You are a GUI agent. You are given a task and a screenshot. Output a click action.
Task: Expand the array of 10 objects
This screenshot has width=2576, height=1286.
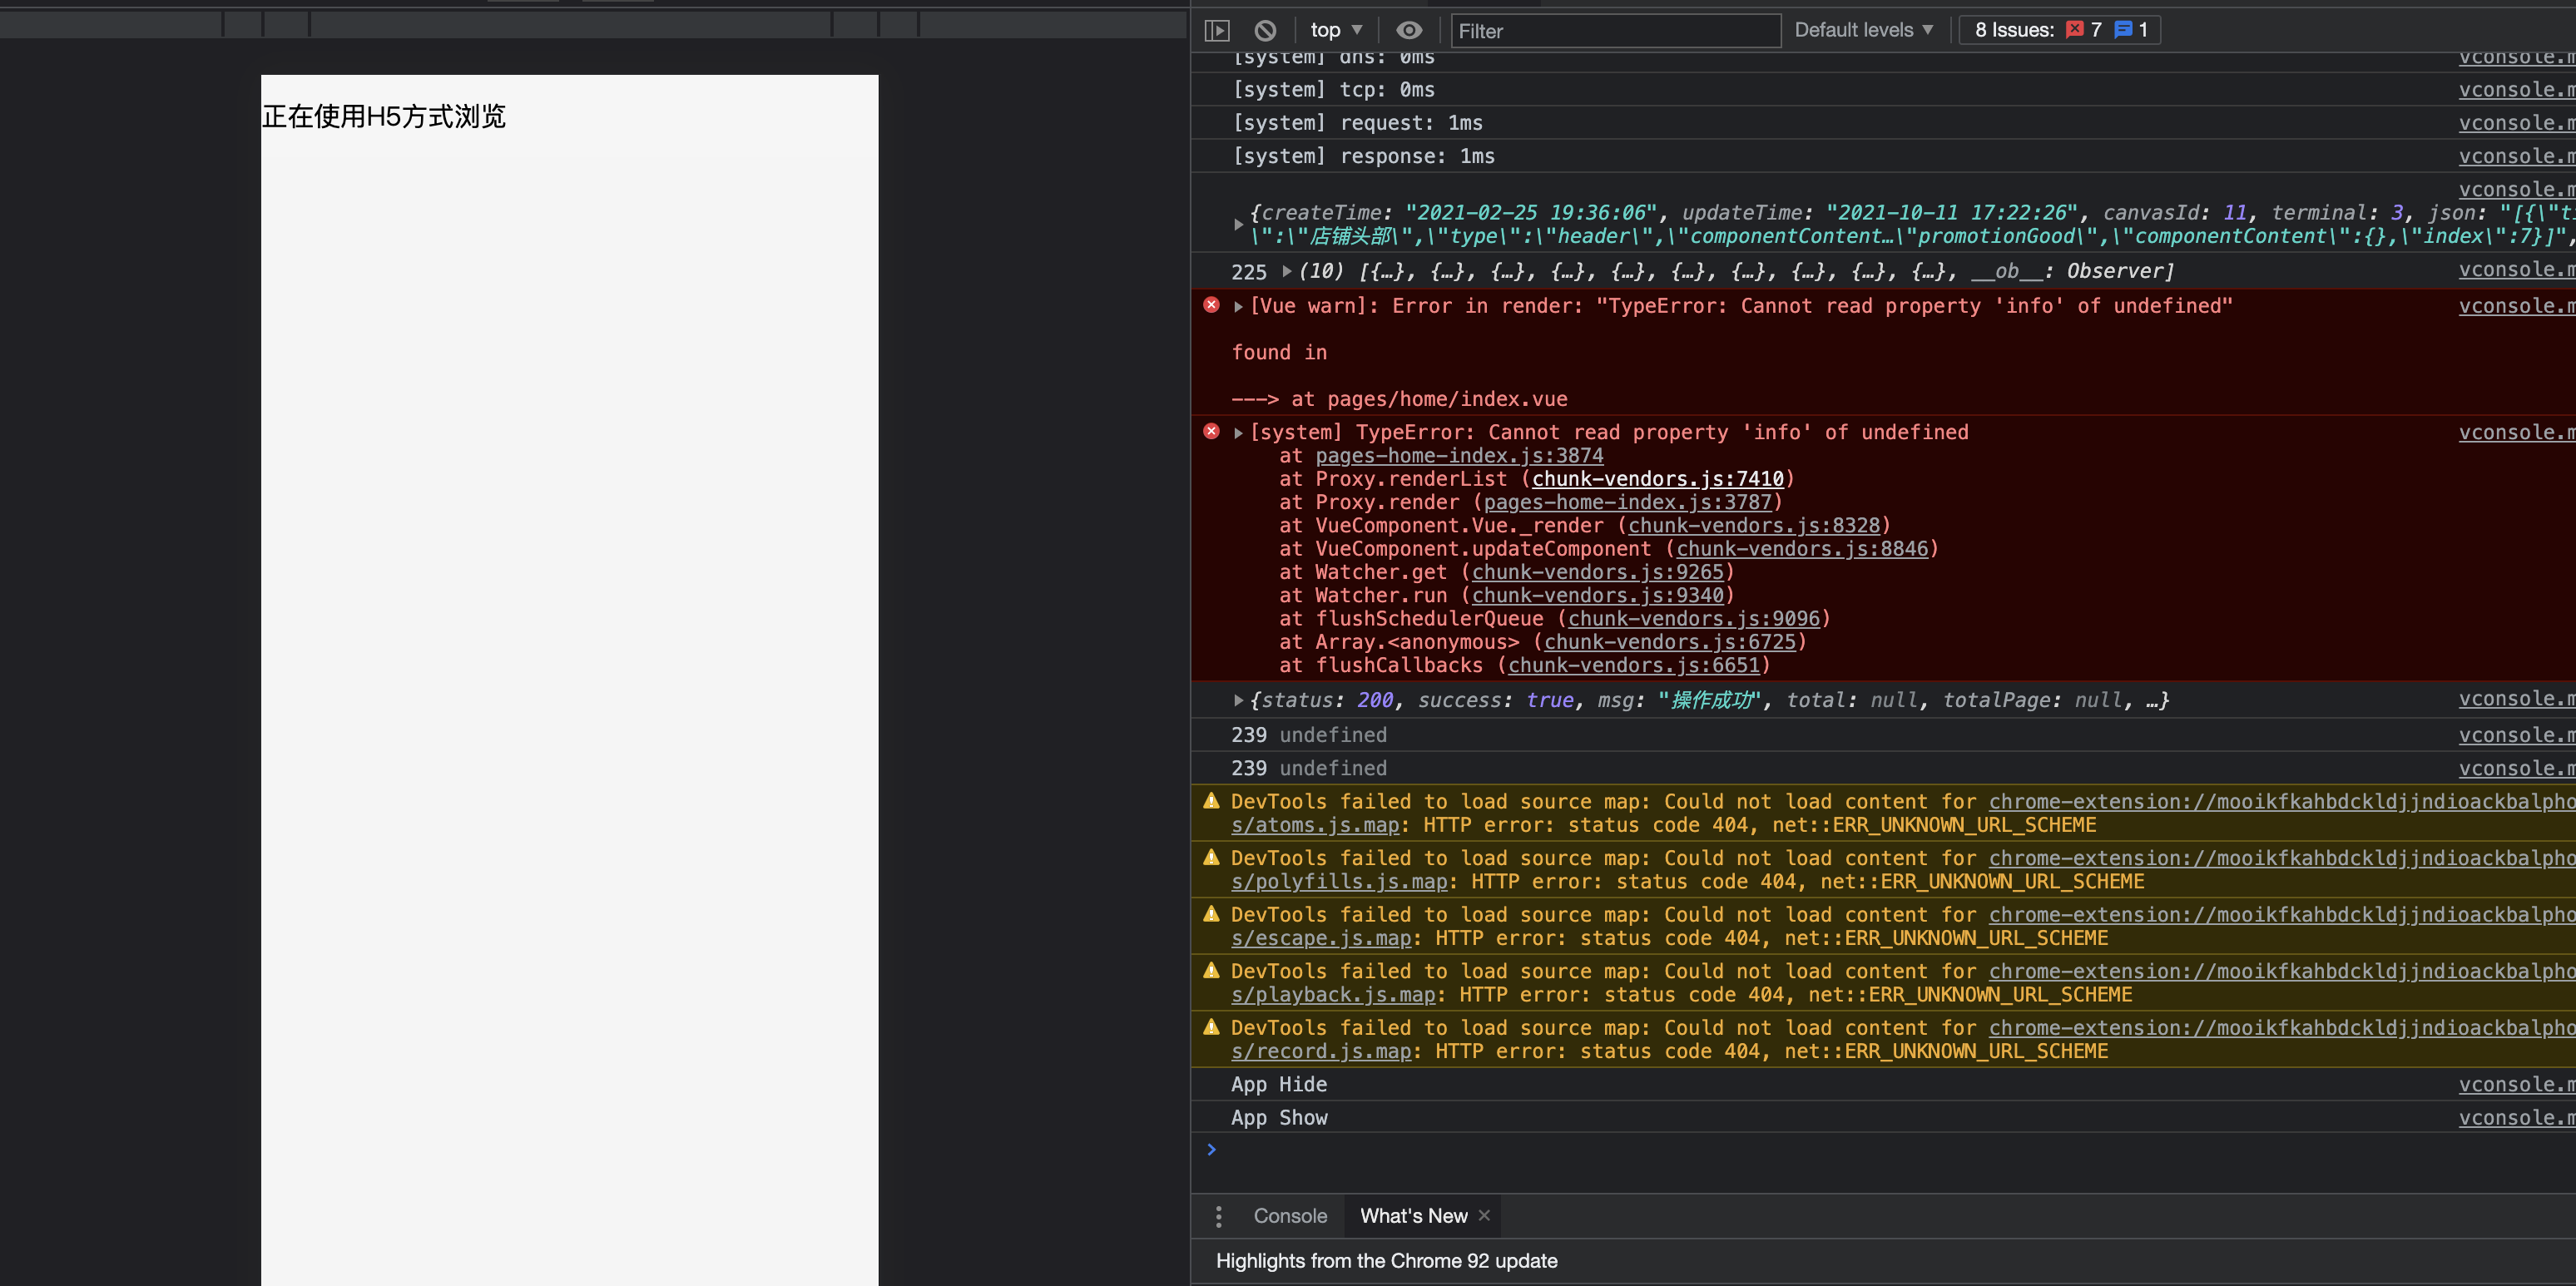tap(1287, 271)
